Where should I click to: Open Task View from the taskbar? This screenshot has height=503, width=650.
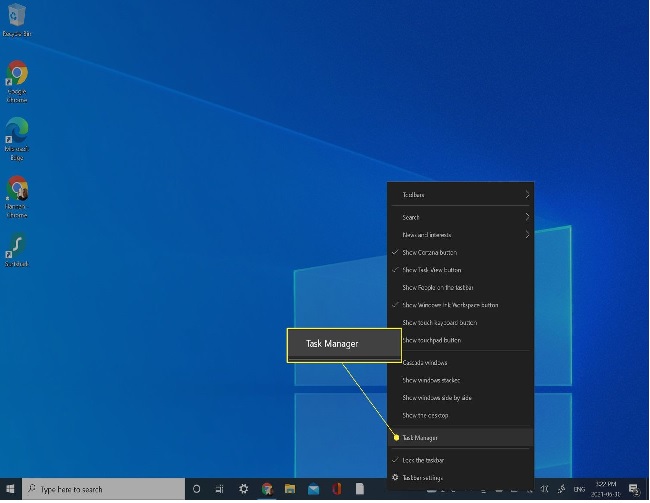(x=220, y=489)
